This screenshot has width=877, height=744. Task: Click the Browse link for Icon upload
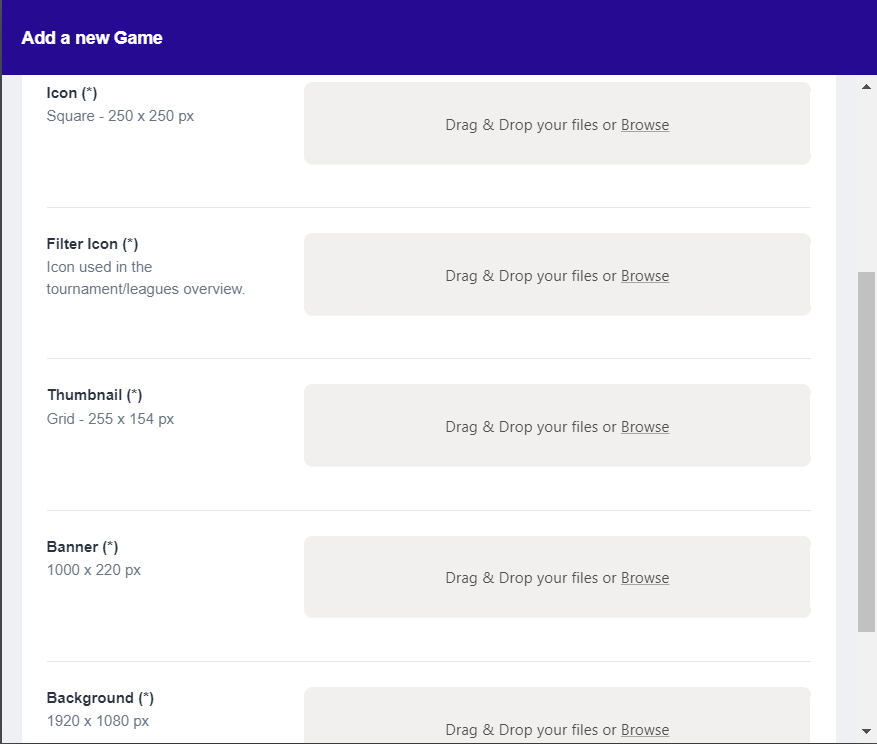[645, 125]
